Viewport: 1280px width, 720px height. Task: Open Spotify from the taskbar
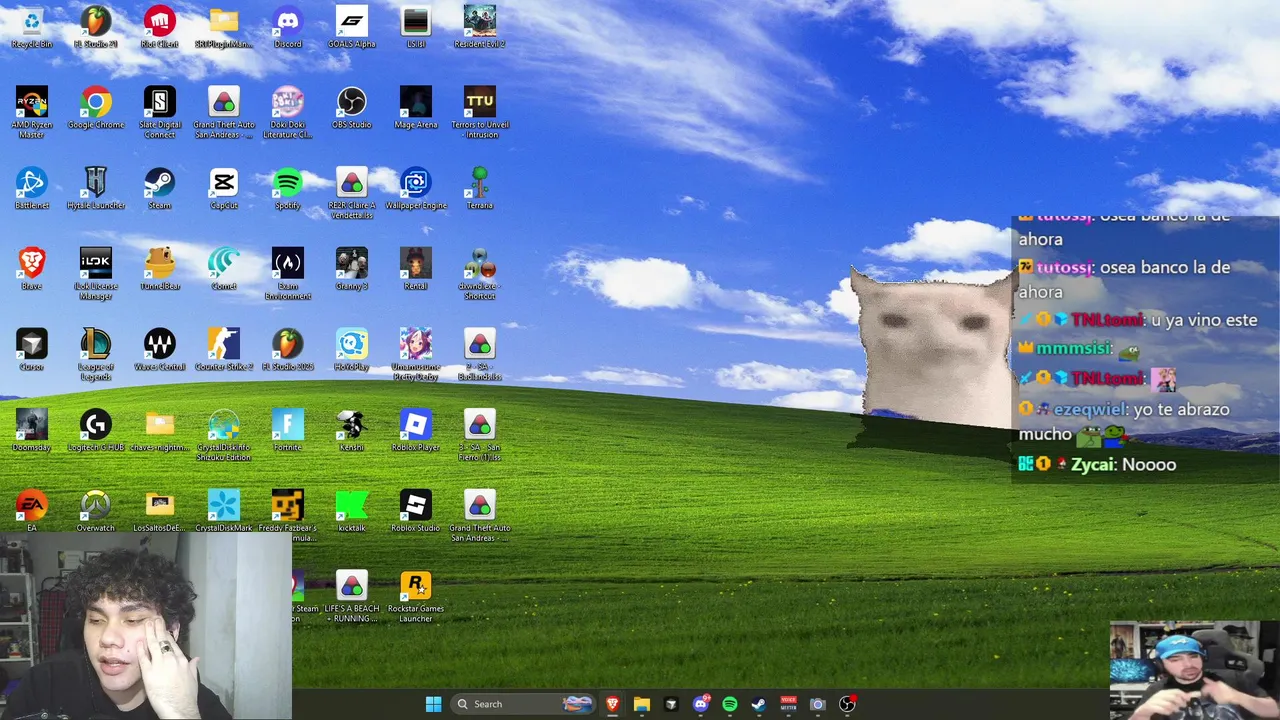729,704
